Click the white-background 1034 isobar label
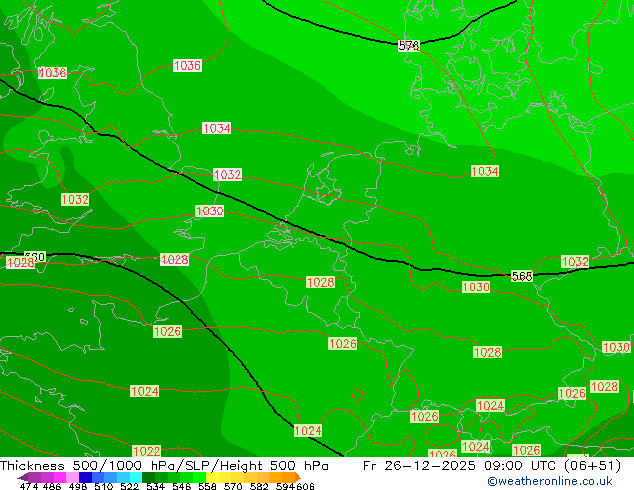This screenshot has width=634, height=490. point(217,128)
